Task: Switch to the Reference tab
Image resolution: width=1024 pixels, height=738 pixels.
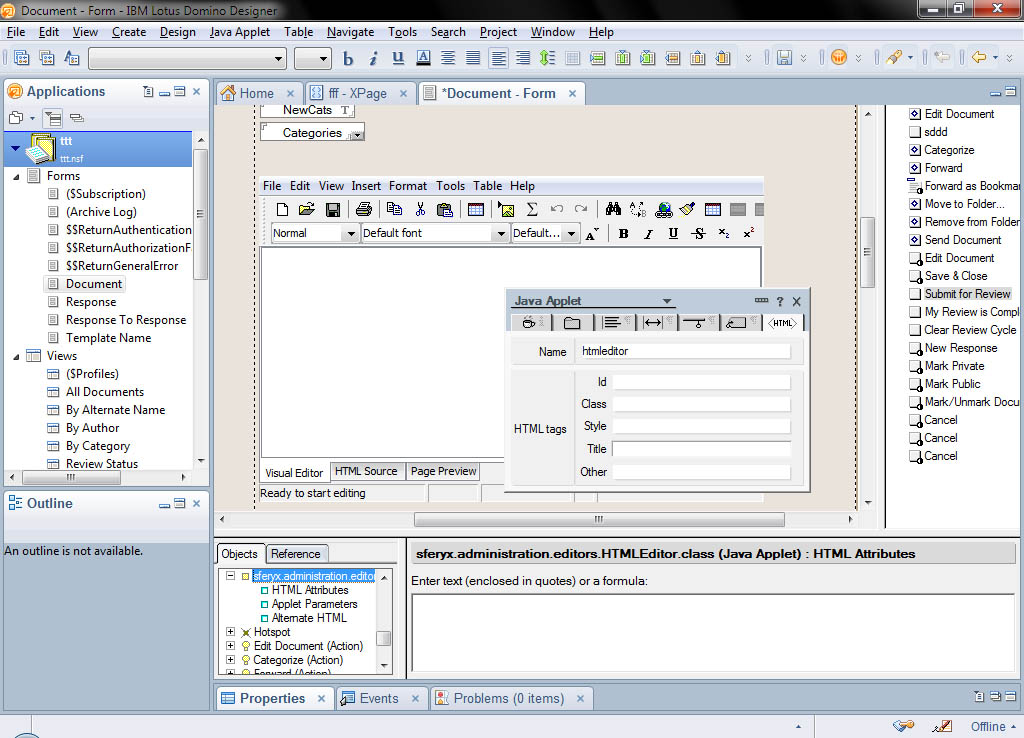Action: 296,554
